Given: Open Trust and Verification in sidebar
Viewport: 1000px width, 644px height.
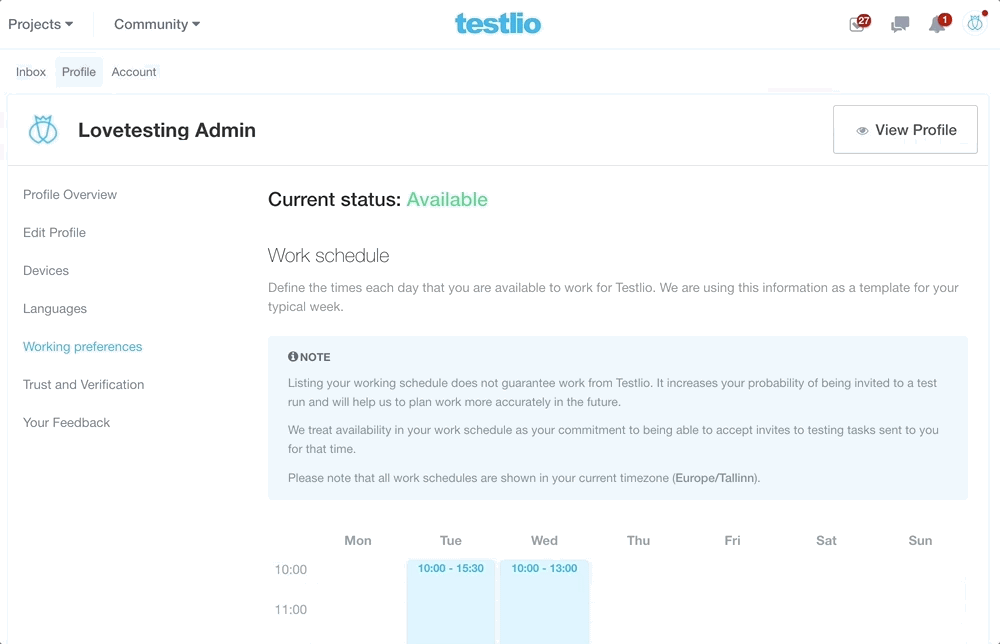Looking at the screenshot, I should tap(84, 384).
